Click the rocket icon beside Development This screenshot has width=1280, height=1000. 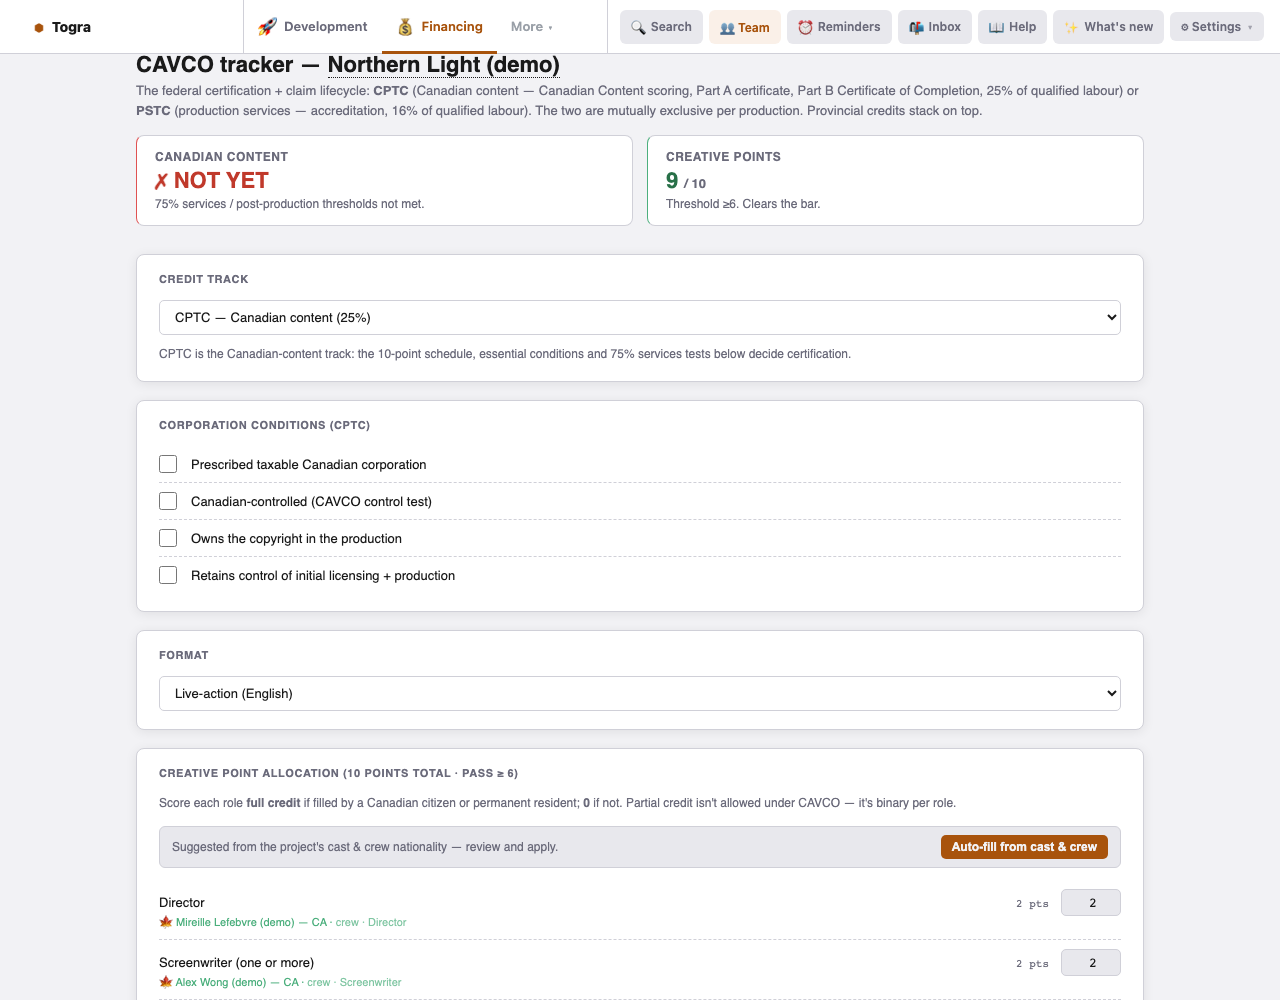tap(267, 27)
